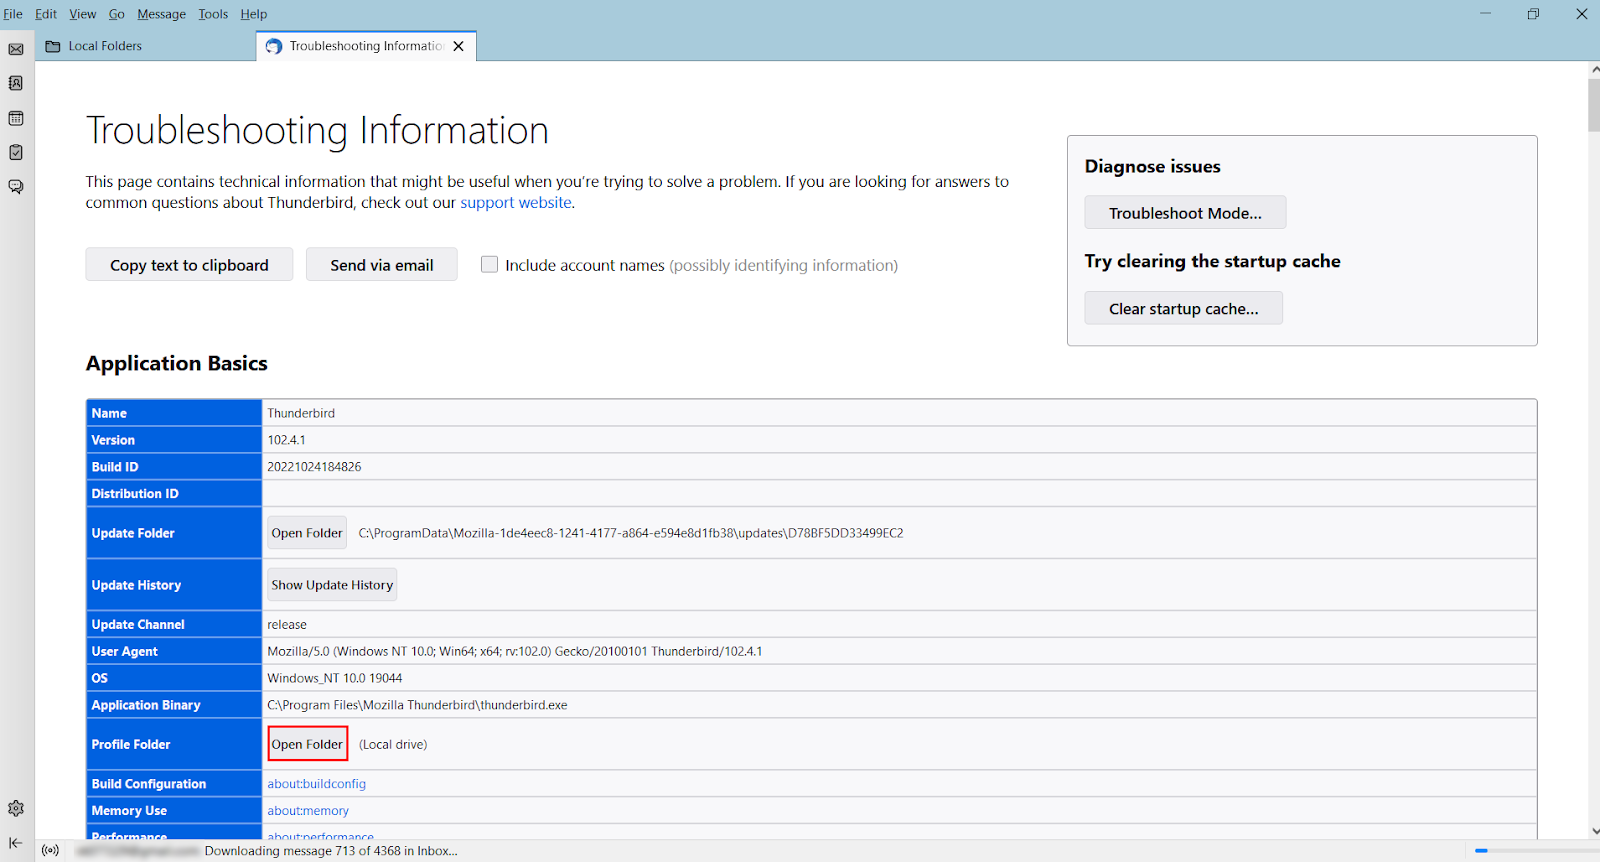The image size is (1600, 862).
Task: Open the Message menu
Action: (161, 14)
